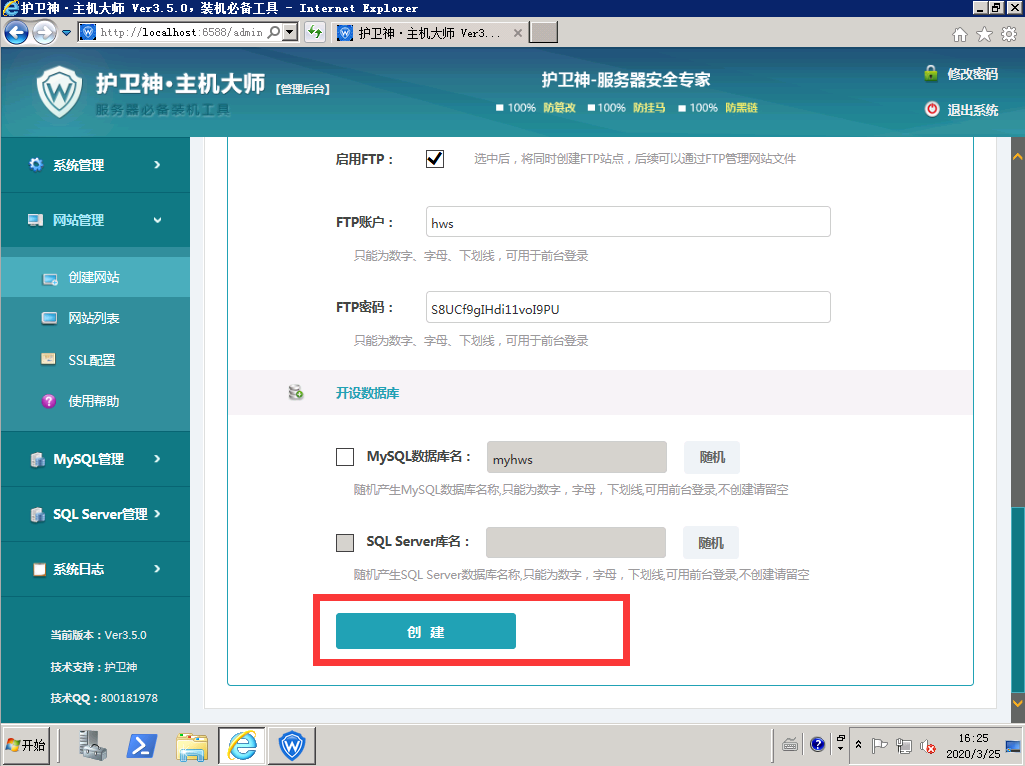Image resolution: width=1025 pixels, height=766 pixels.
Task: Enable the MySQL数据库名 checkbox
Action: tap(345, 457)
